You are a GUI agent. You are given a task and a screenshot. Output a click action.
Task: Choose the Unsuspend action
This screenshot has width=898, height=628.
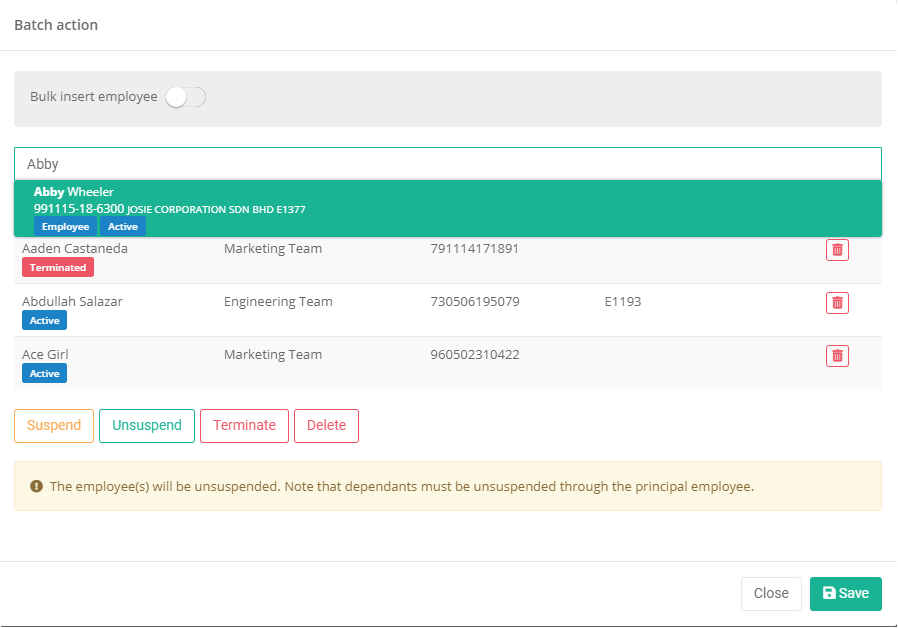coord(146,425)
